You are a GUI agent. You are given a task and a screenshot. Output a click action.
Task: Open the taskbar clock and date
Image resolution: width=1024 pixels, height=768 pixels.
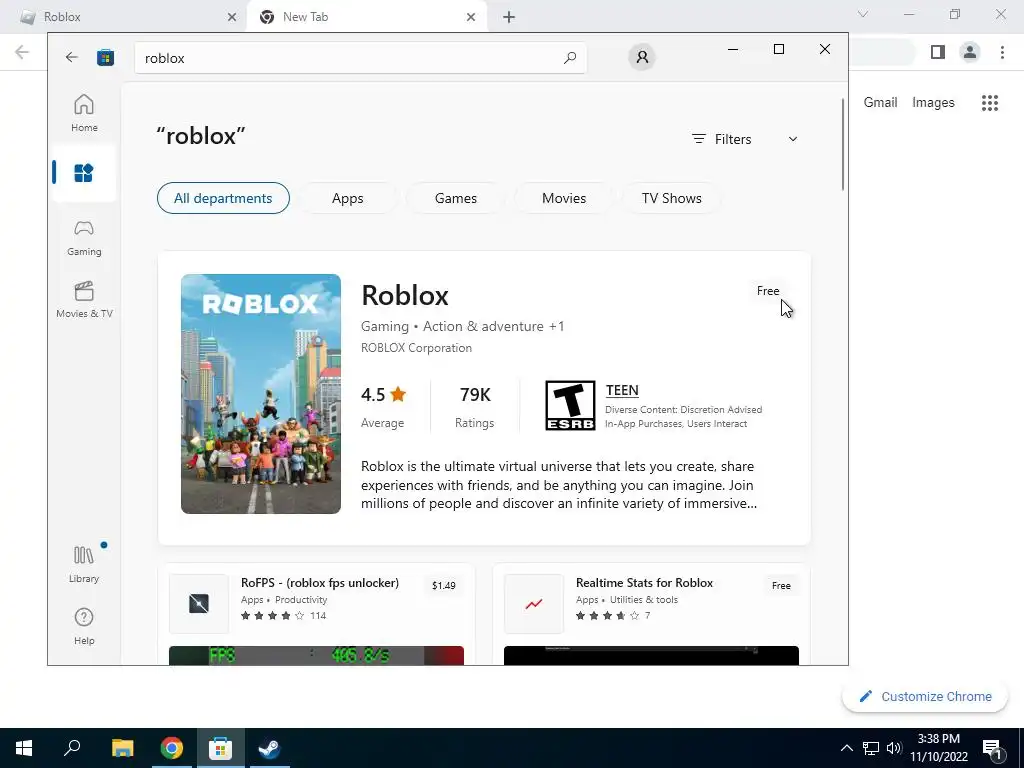click(x=938, y=748)
